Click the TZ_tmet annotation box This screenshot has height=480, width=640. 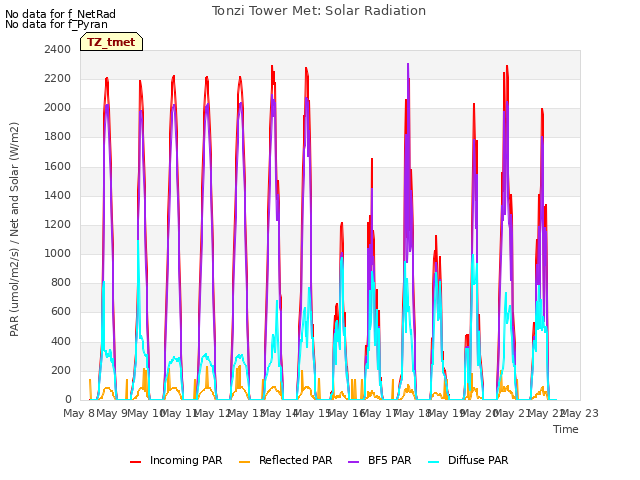111,42
